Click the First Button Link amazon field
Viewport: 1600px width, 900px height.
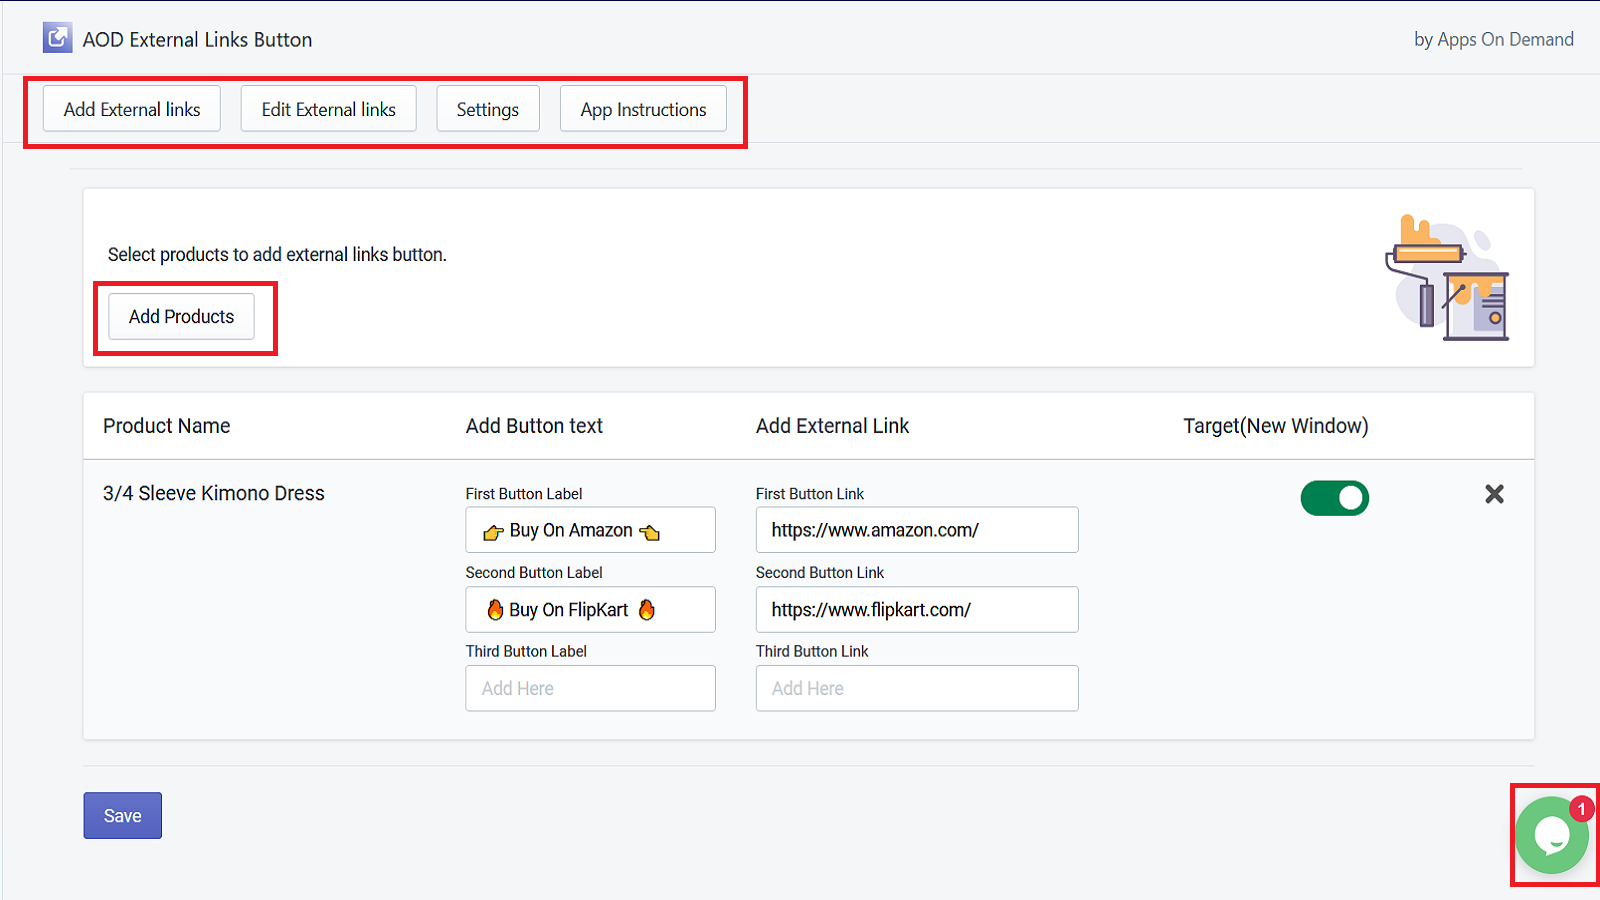coord(915,530)
